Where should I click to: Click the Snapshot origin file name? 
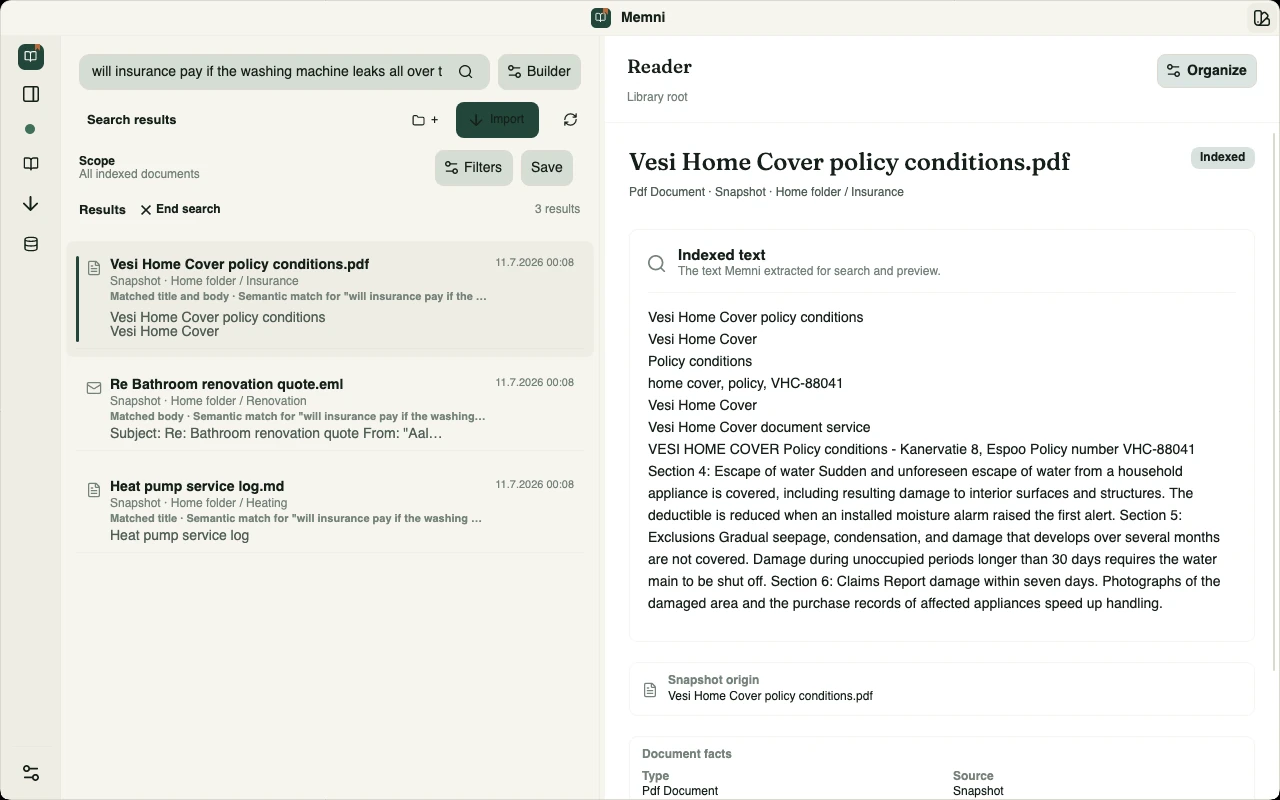(770, 696)
